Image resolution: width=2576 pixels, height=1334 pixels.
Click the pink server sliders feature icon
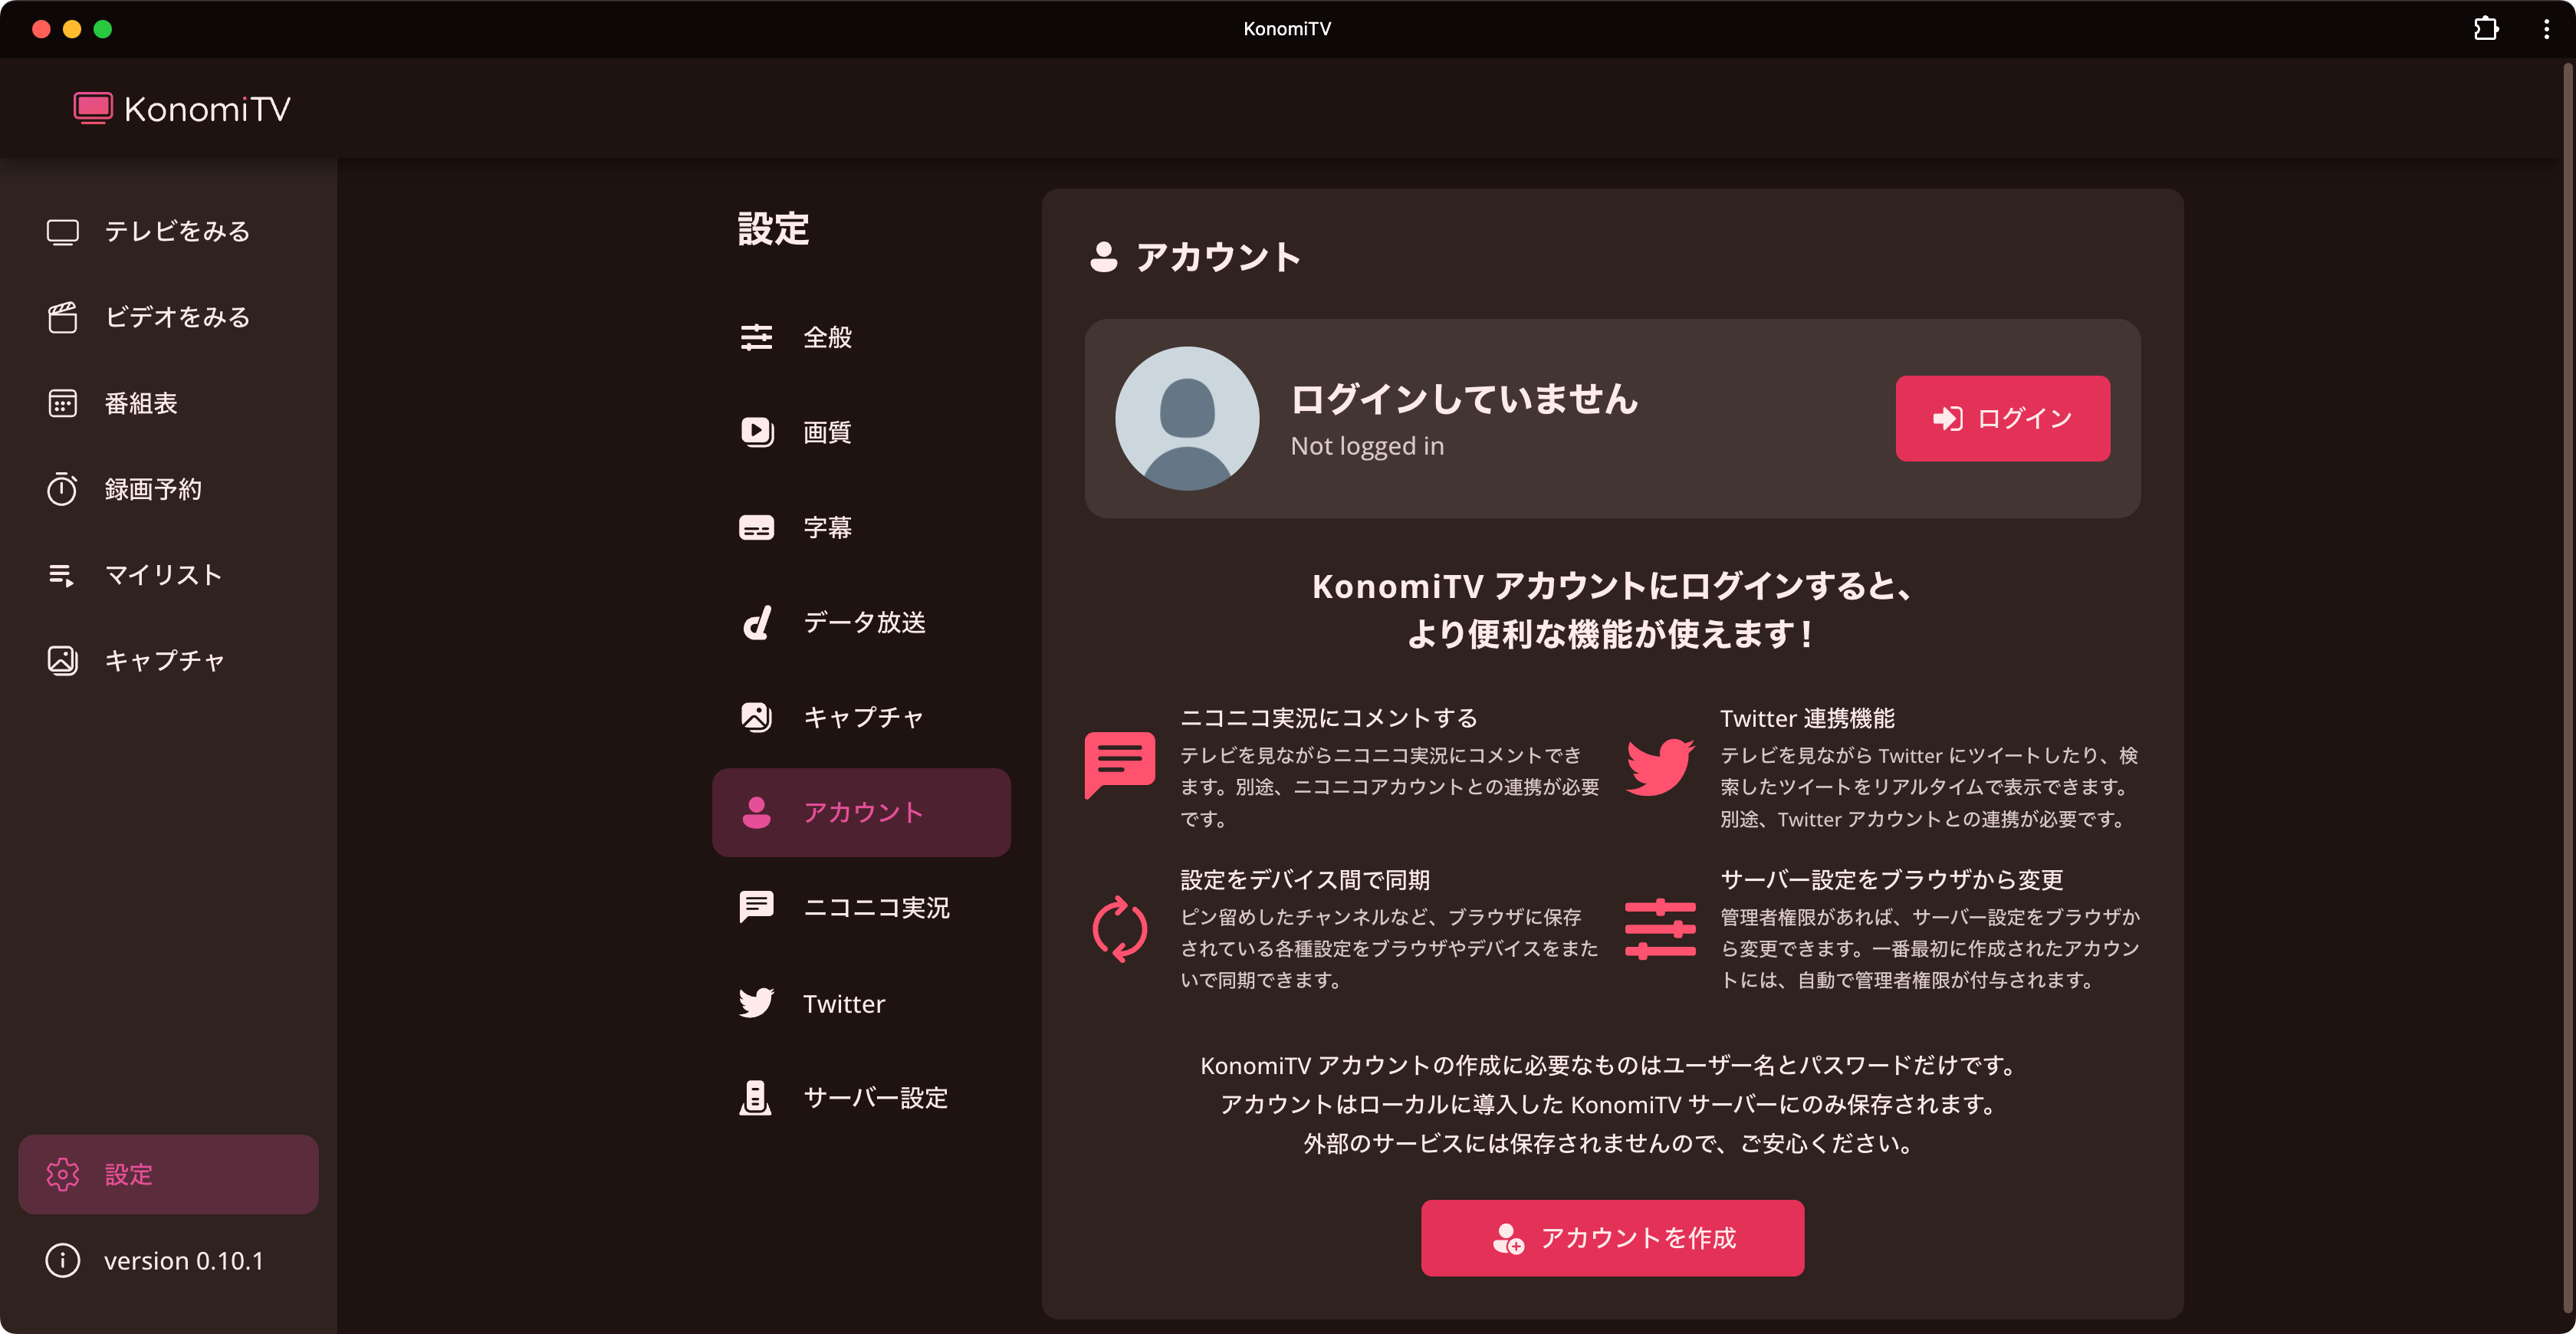click(x=1660, y=929)
